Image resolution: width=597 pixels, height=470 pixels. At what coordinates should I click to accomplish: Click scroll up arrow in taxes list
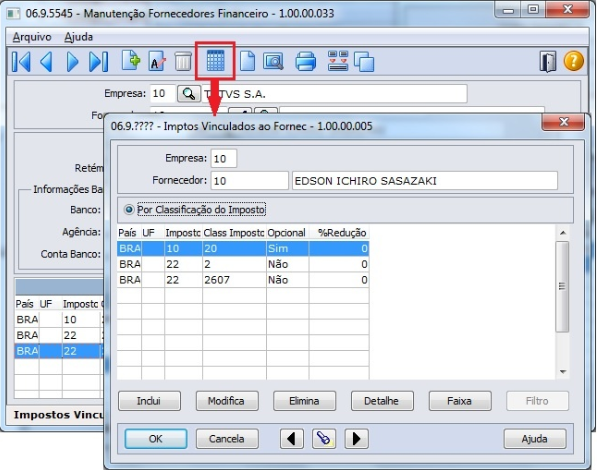click(x=563, y=233)
